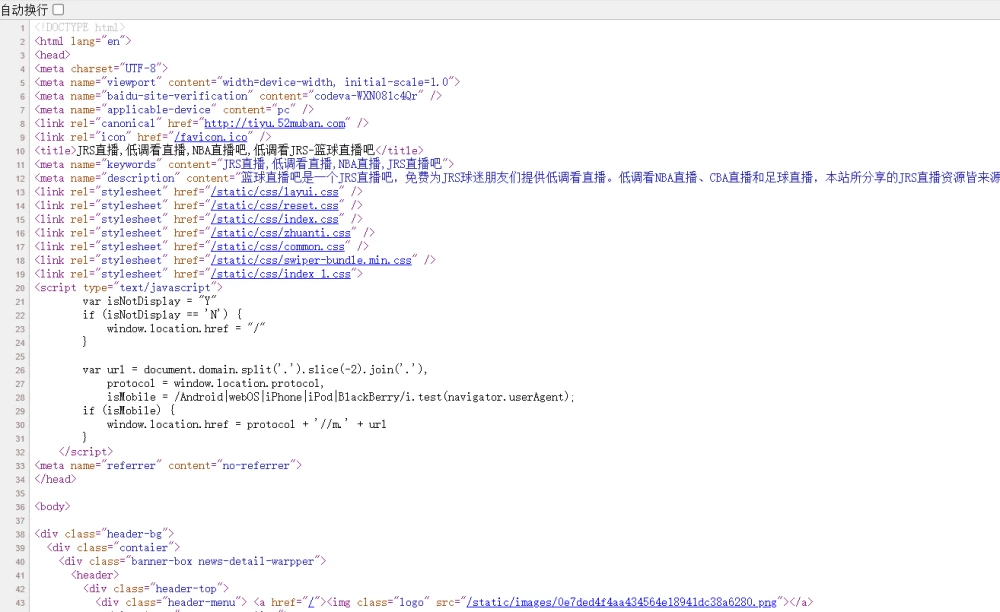Enable the 自动换行 line-wrap checkbox

tap(58, 10)
